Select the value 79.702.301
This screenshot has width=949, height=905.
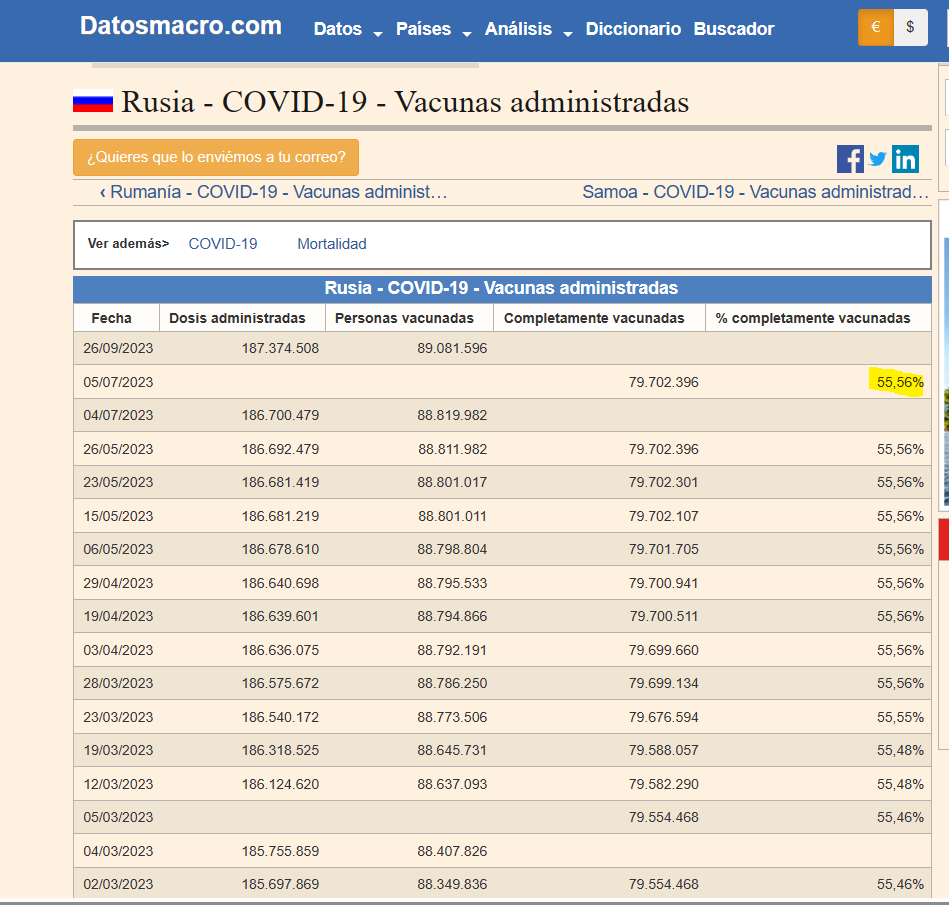(663, 482)
